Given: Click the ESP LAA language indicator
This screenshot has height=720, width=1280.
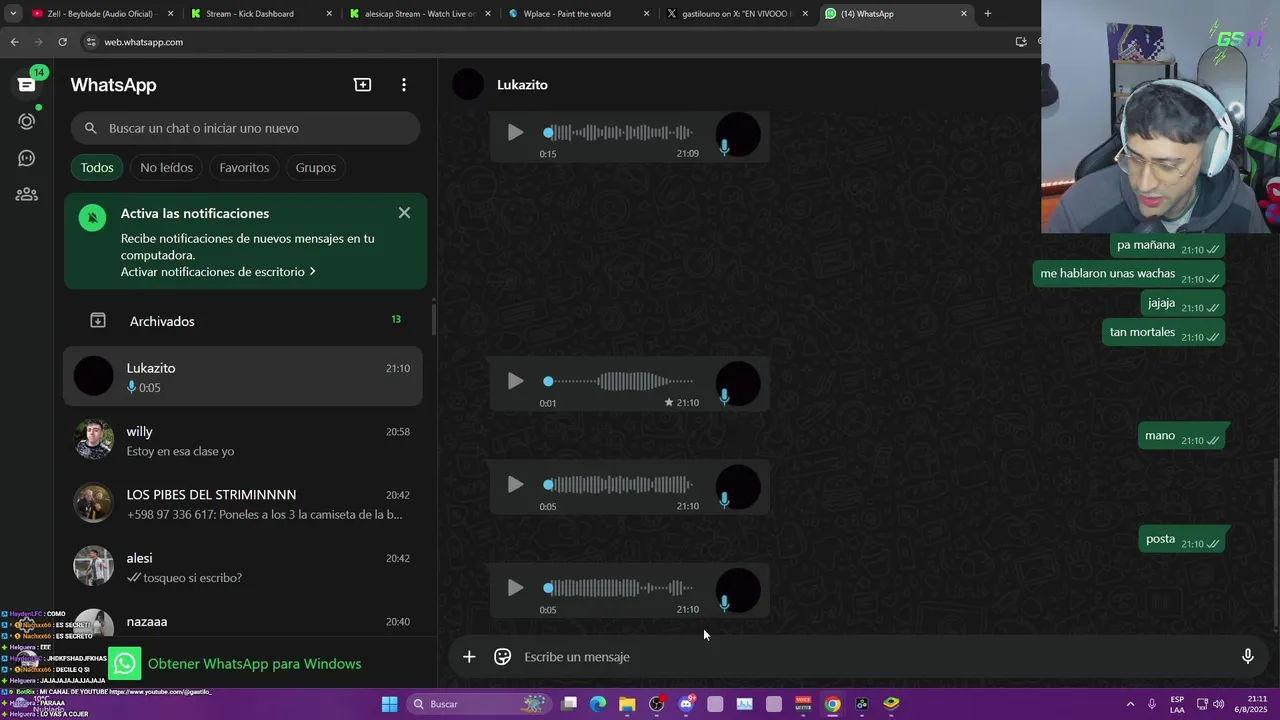Looking at the screenshot, I should pyautogui.click(x=1177, y=704).
